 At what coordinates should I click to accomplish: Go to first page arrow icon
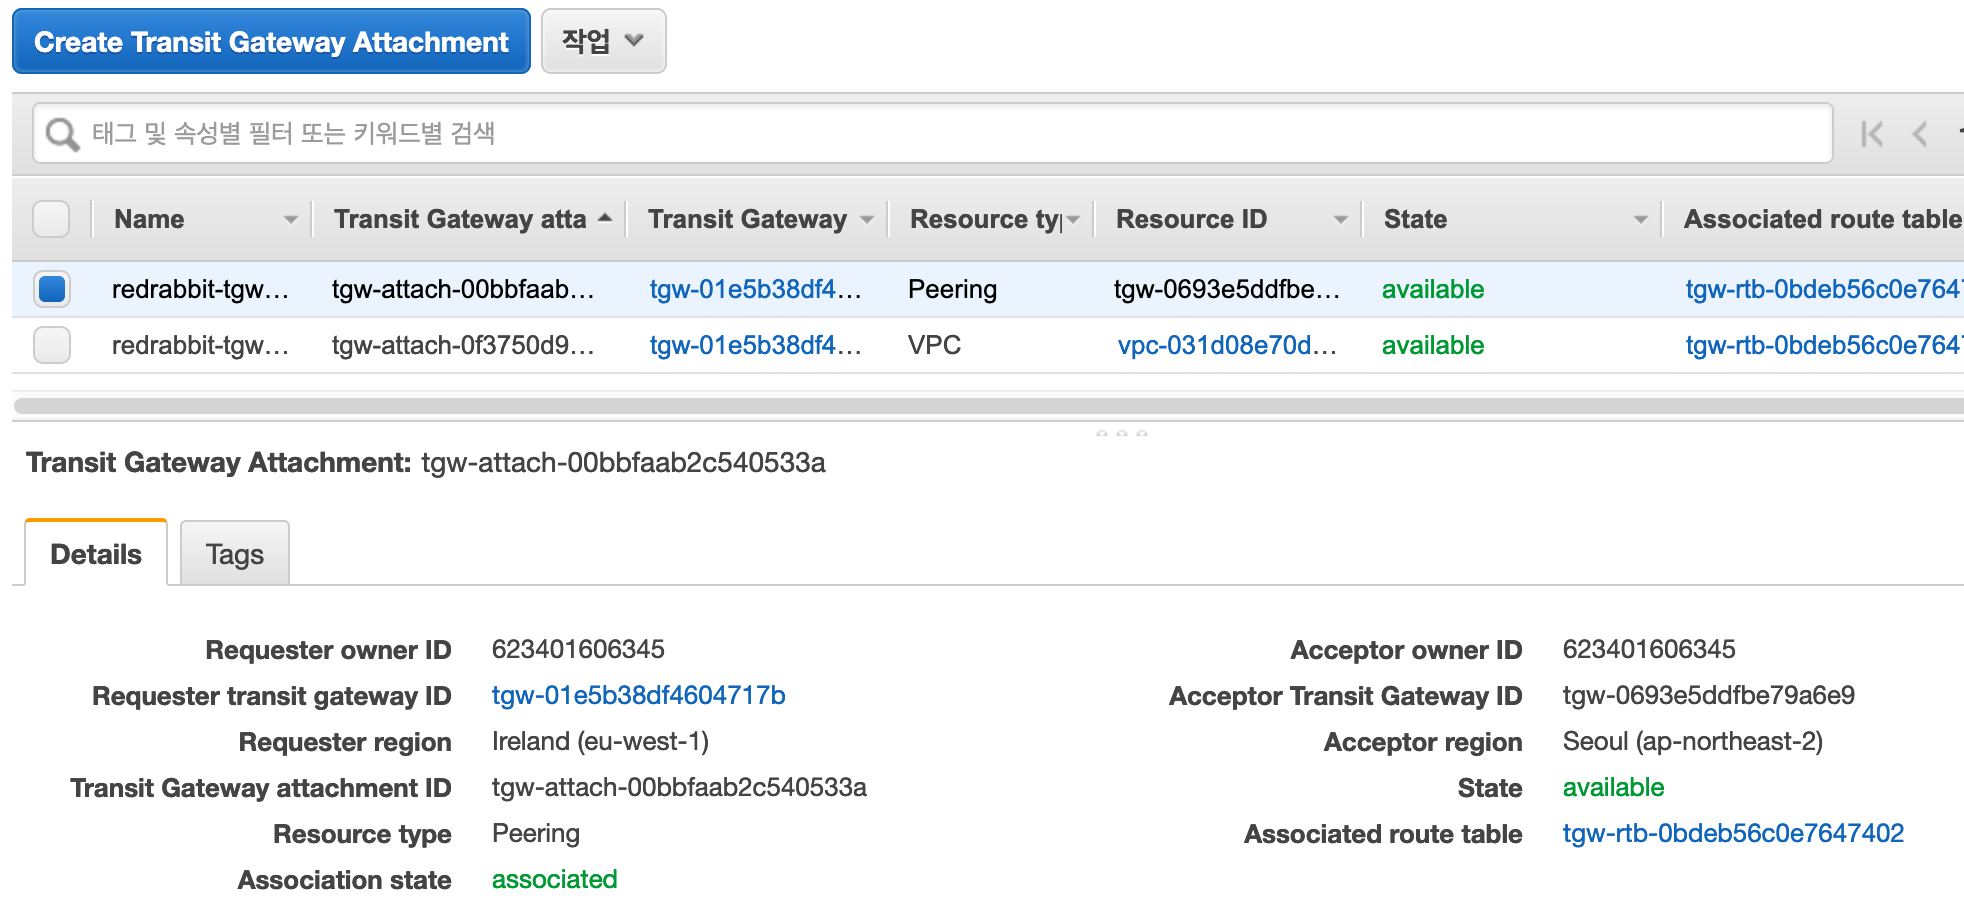1872,134
